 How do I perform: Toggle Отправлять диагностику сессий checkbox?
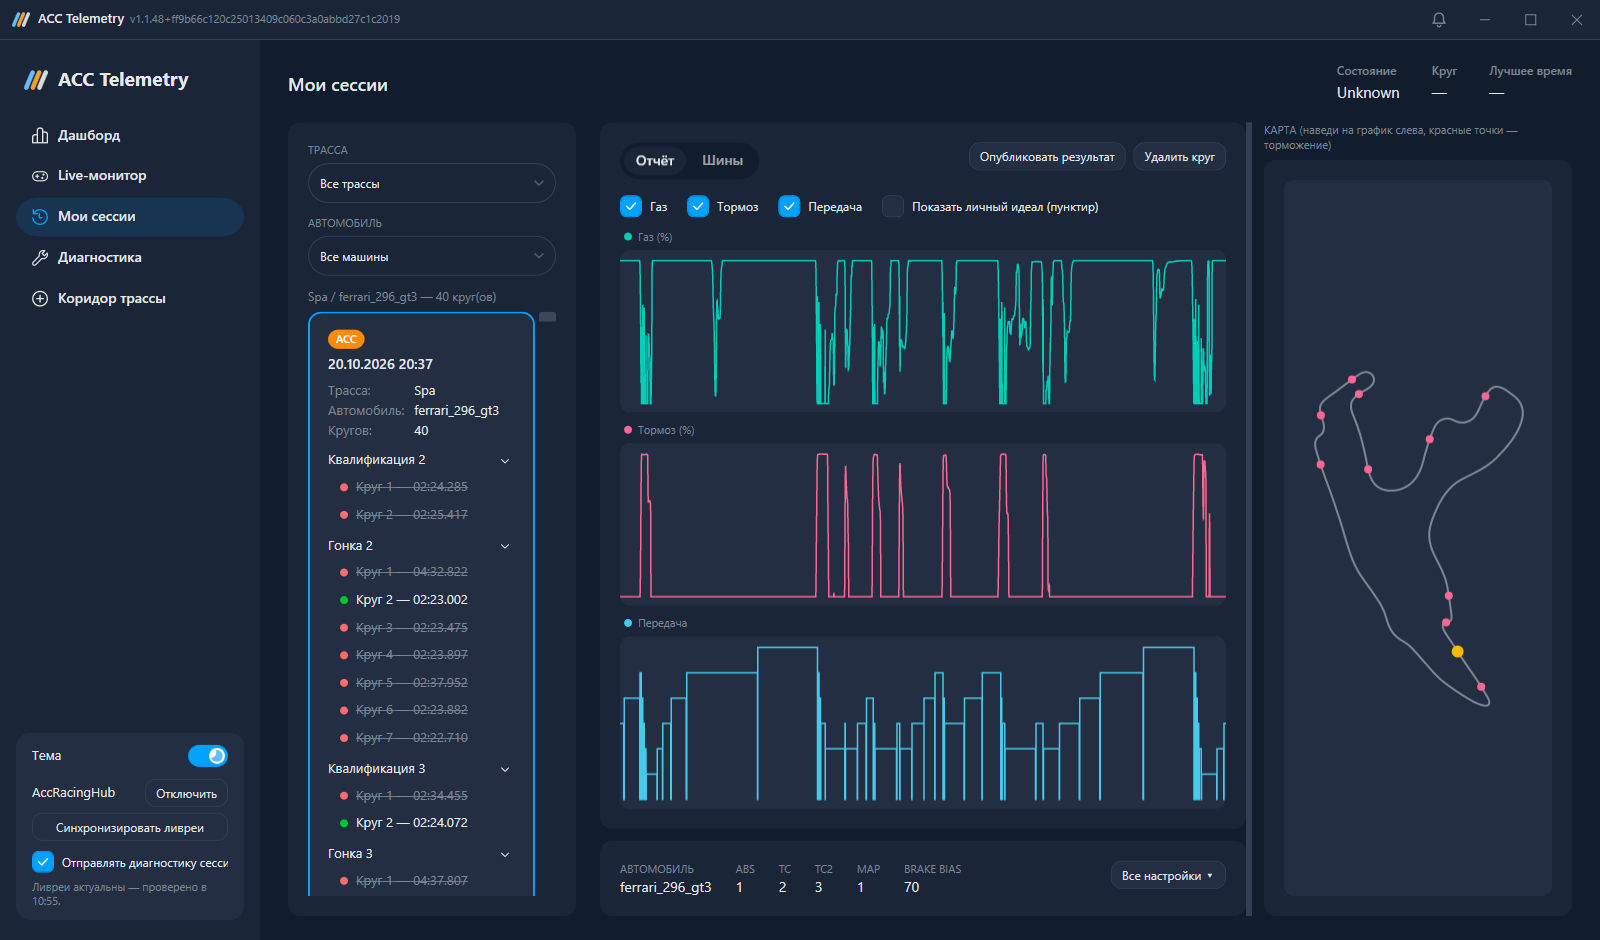coord(43,862)
